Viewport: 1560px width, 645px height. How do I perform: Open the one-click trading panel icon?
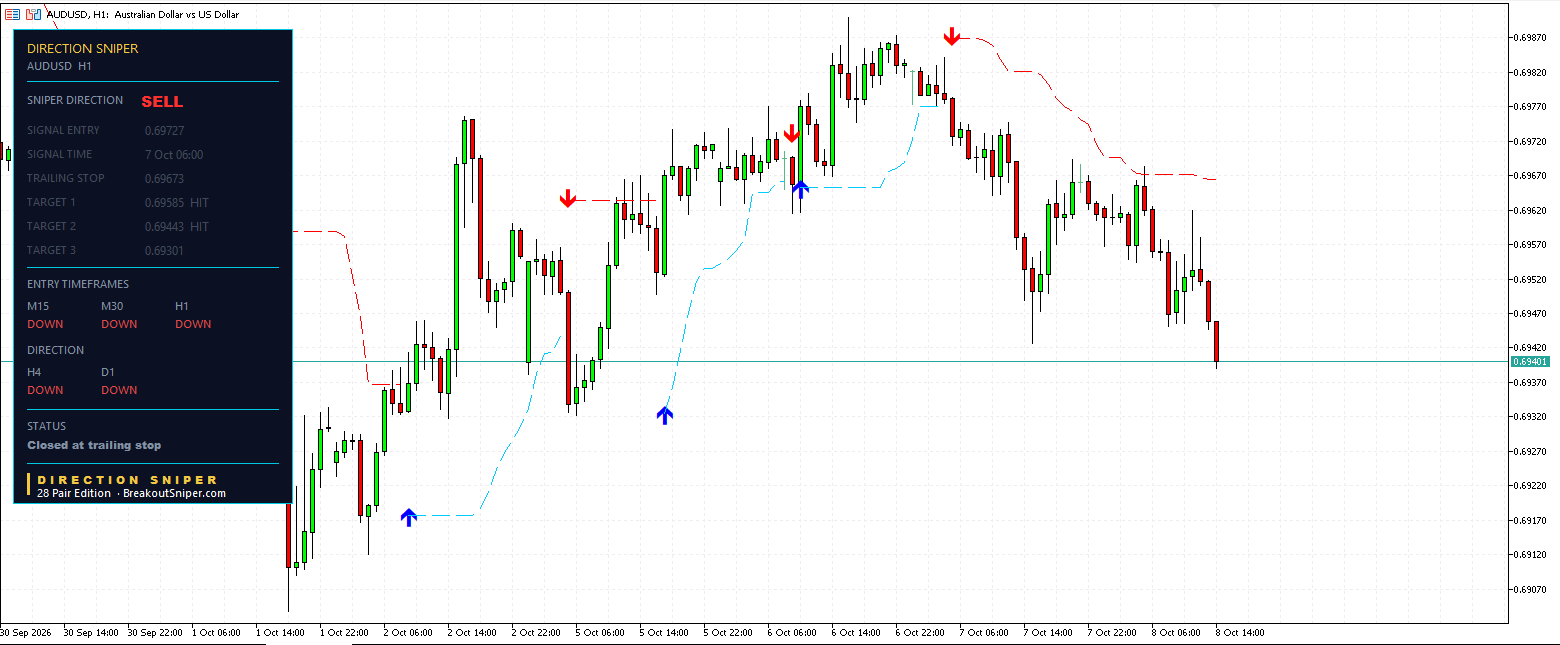coord(13,14)
